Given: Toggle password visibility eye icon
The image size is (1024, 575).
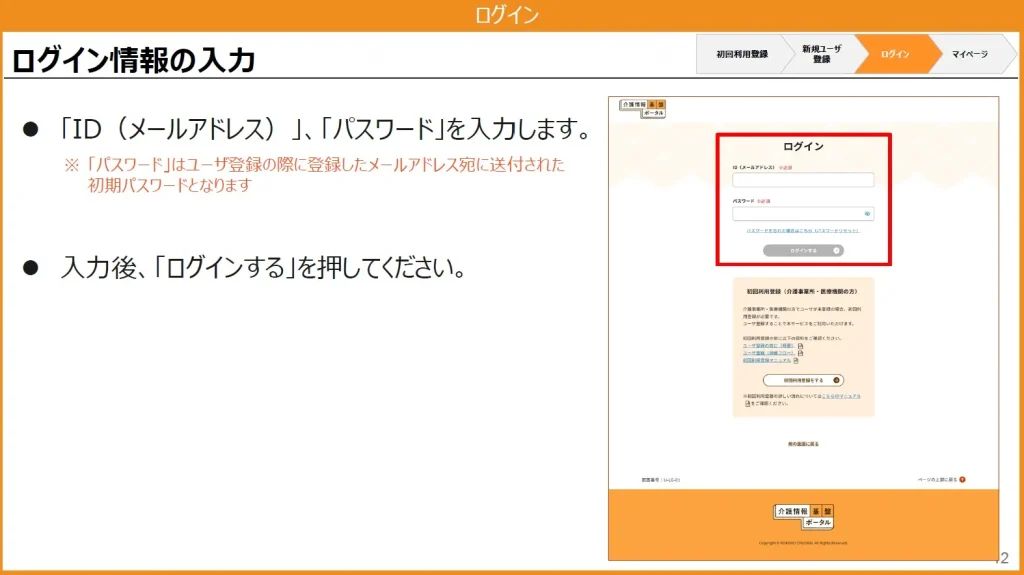Looking at the screenshot, I should 867,213.
